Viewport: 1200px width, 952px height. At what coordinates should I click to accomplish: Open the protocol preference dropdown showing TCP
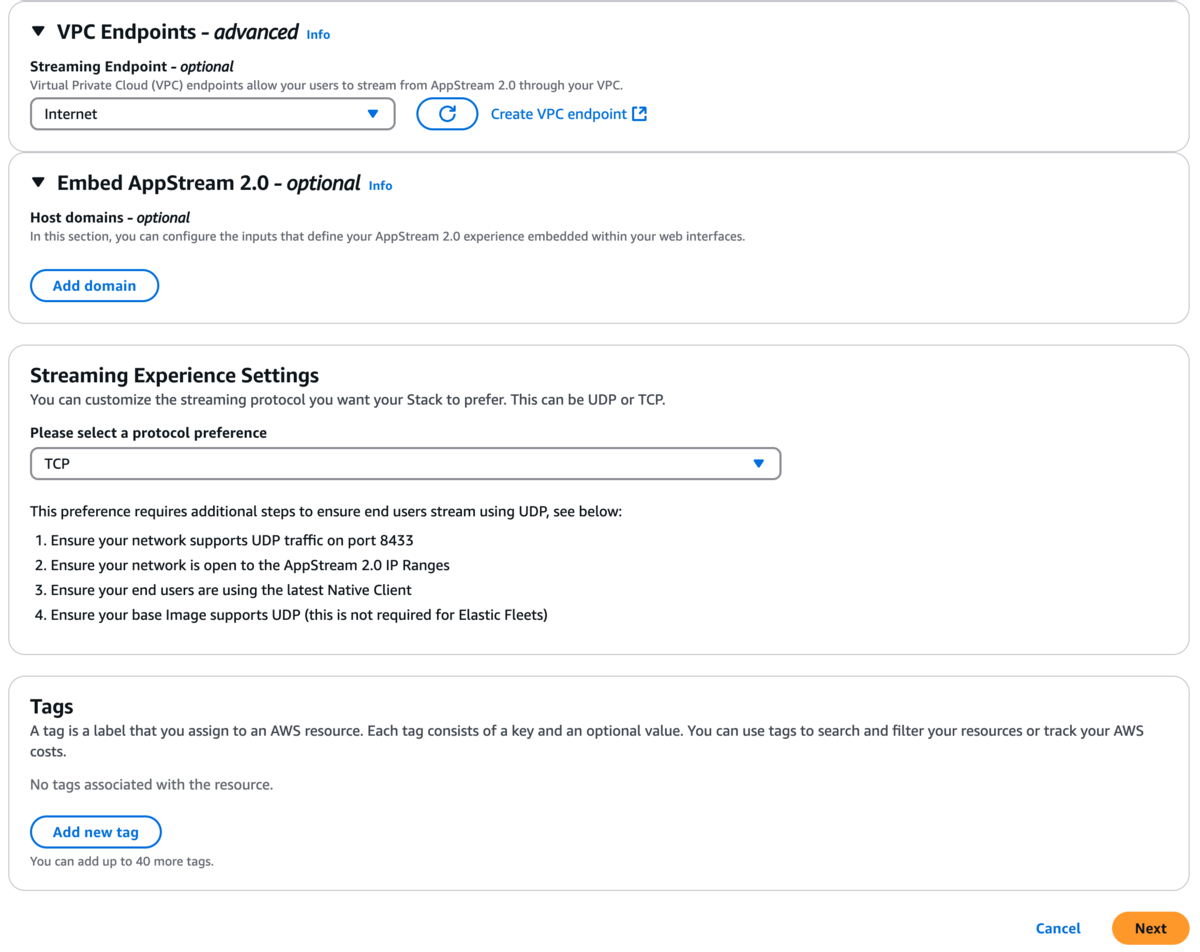point(405,464)
